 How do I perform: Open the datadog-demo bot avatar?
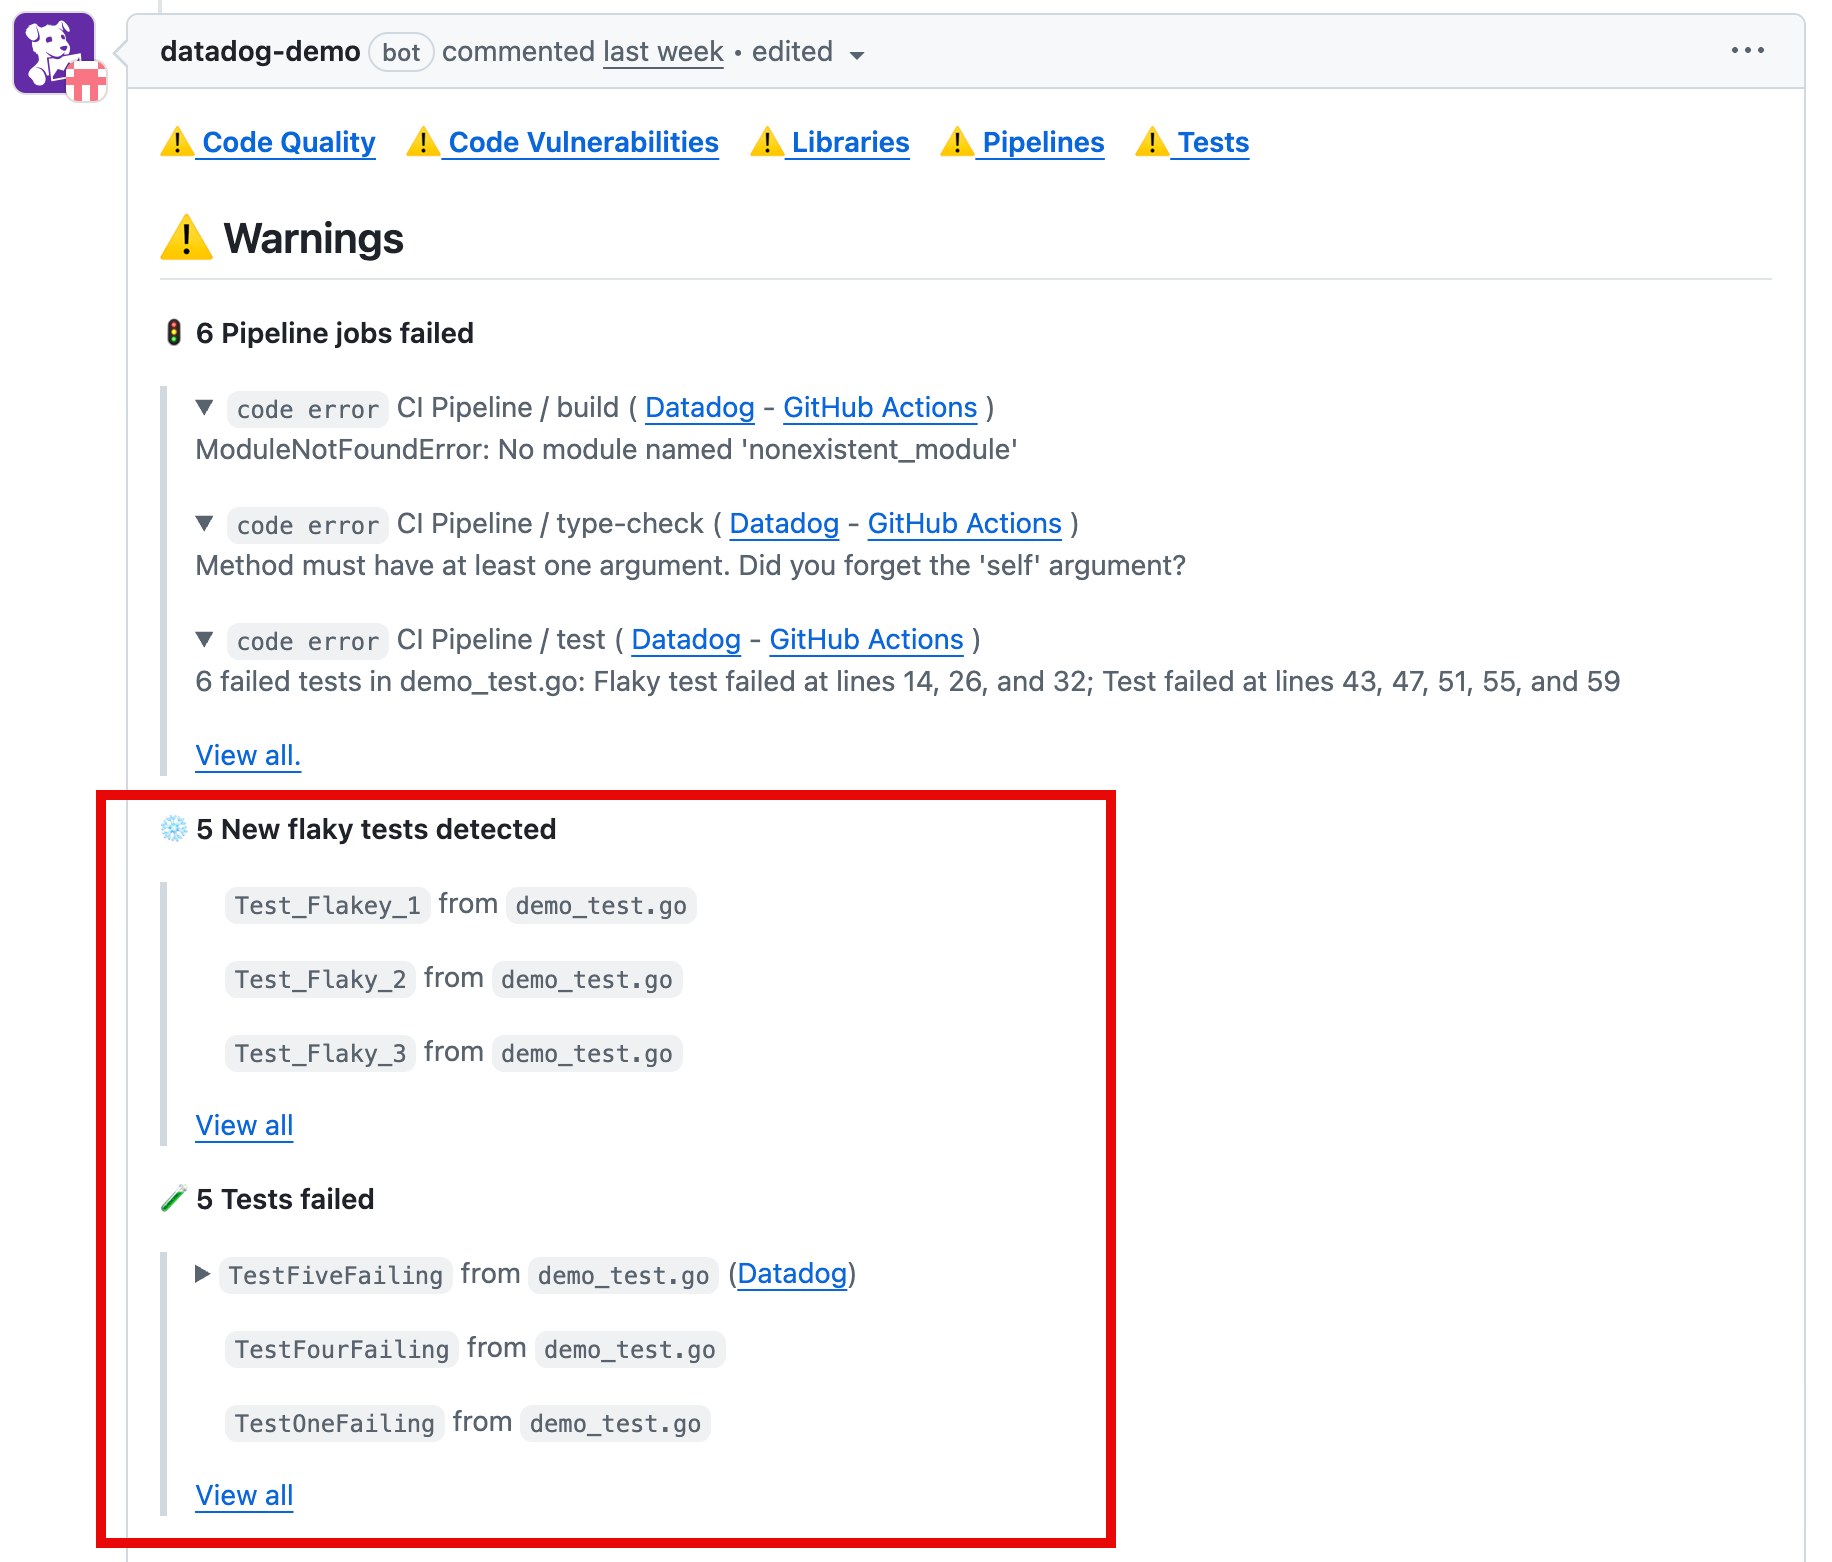[55, 54]
